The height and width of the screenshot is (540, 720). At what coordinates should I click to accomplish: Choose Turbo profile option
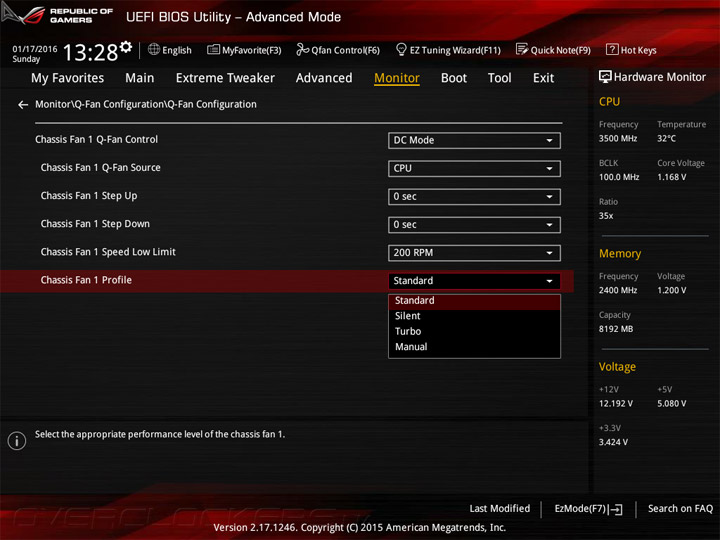coord(474,332)
